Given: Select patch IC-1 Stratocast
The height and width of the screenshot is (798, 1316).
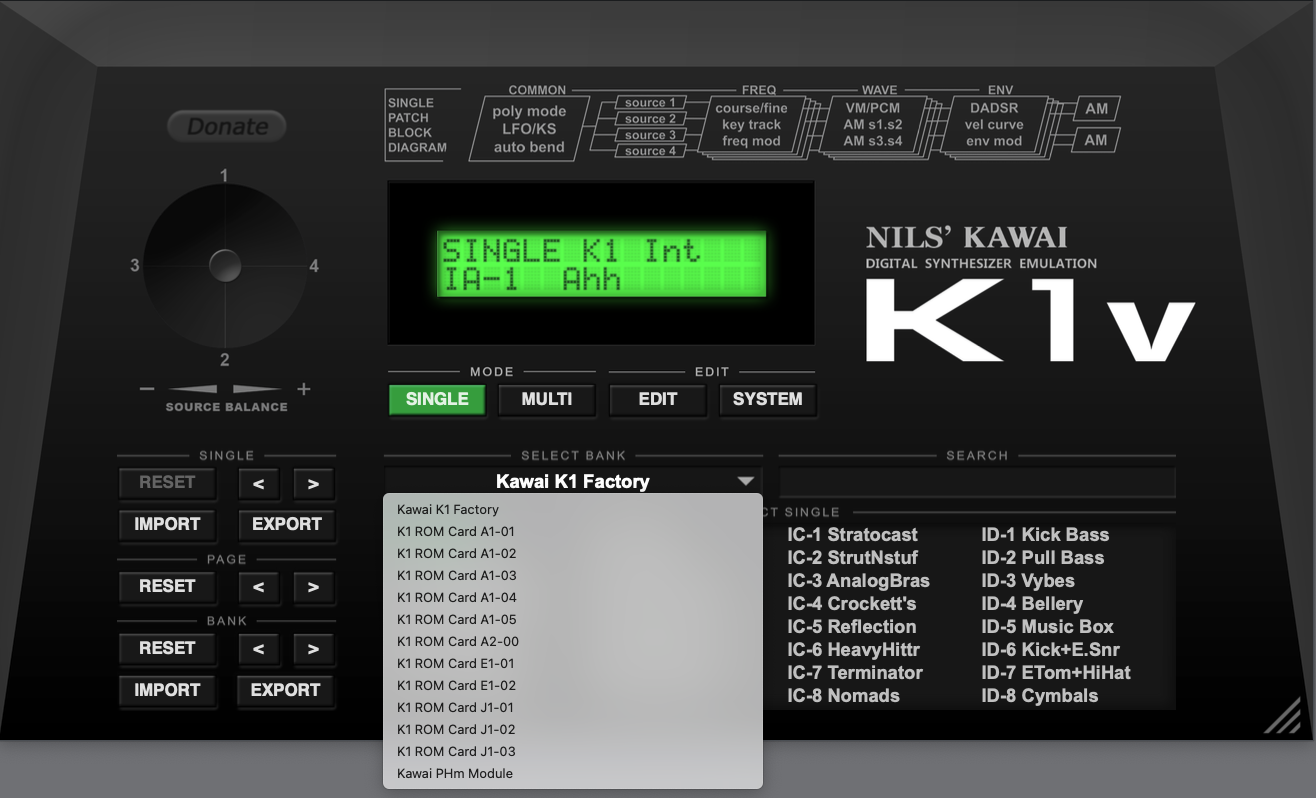Looking at the screenshot, I should (x=852, y=535).
